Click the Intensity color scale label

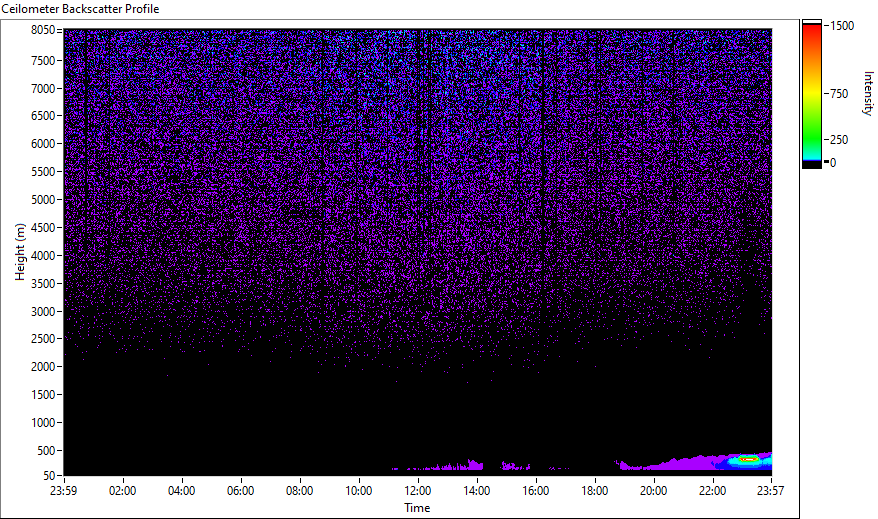point(868,93)
